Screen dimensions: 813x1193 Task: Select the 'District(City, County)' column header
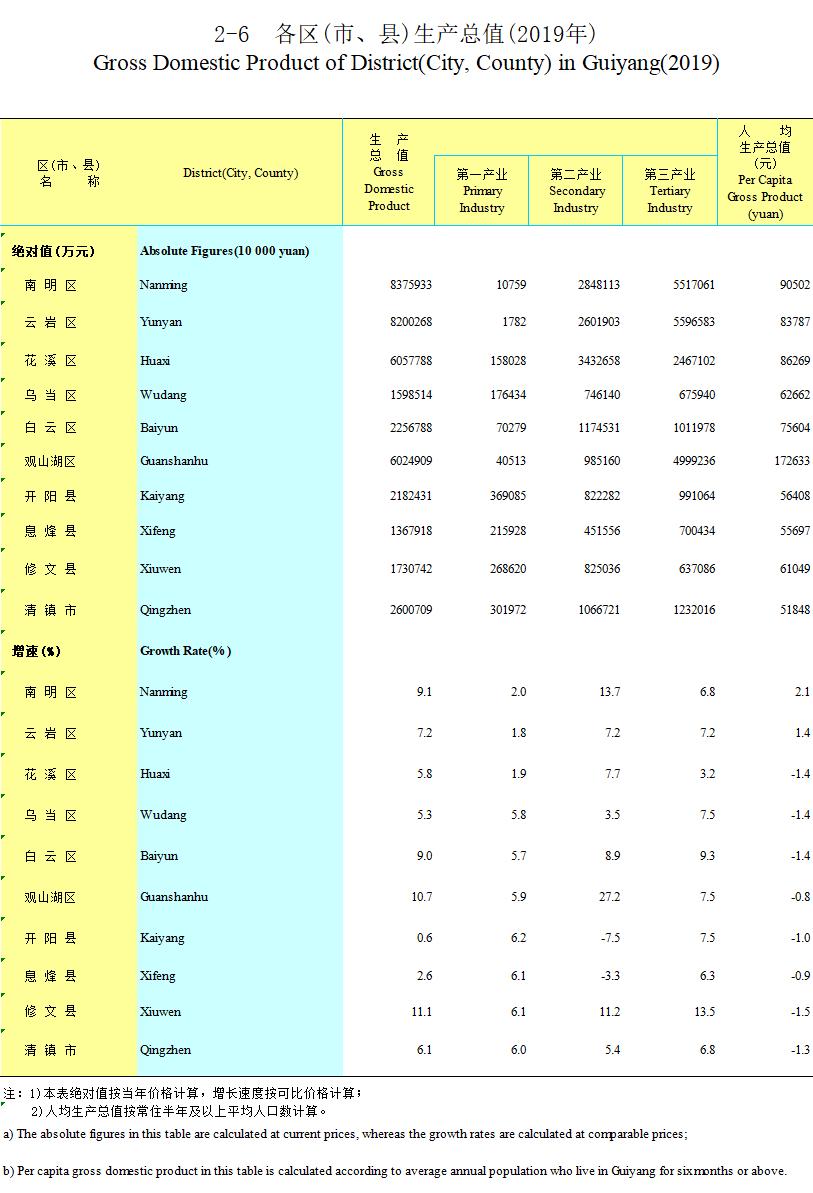240,172
